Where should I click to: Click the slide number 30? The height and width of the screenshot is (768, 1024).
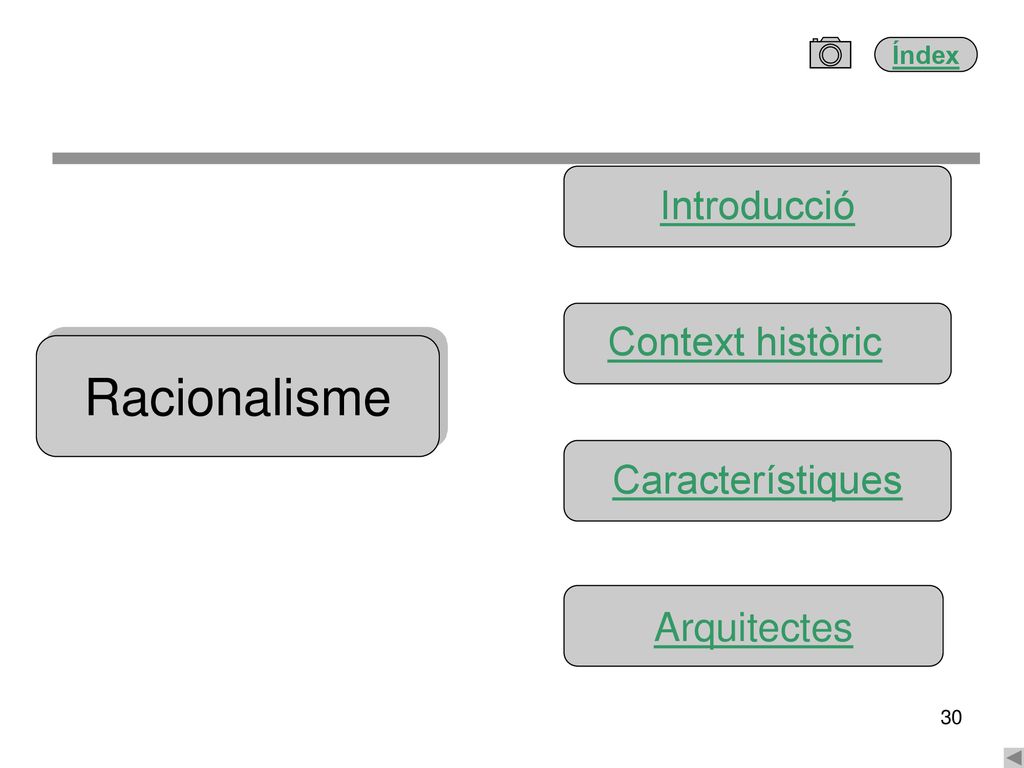[951, 717]
